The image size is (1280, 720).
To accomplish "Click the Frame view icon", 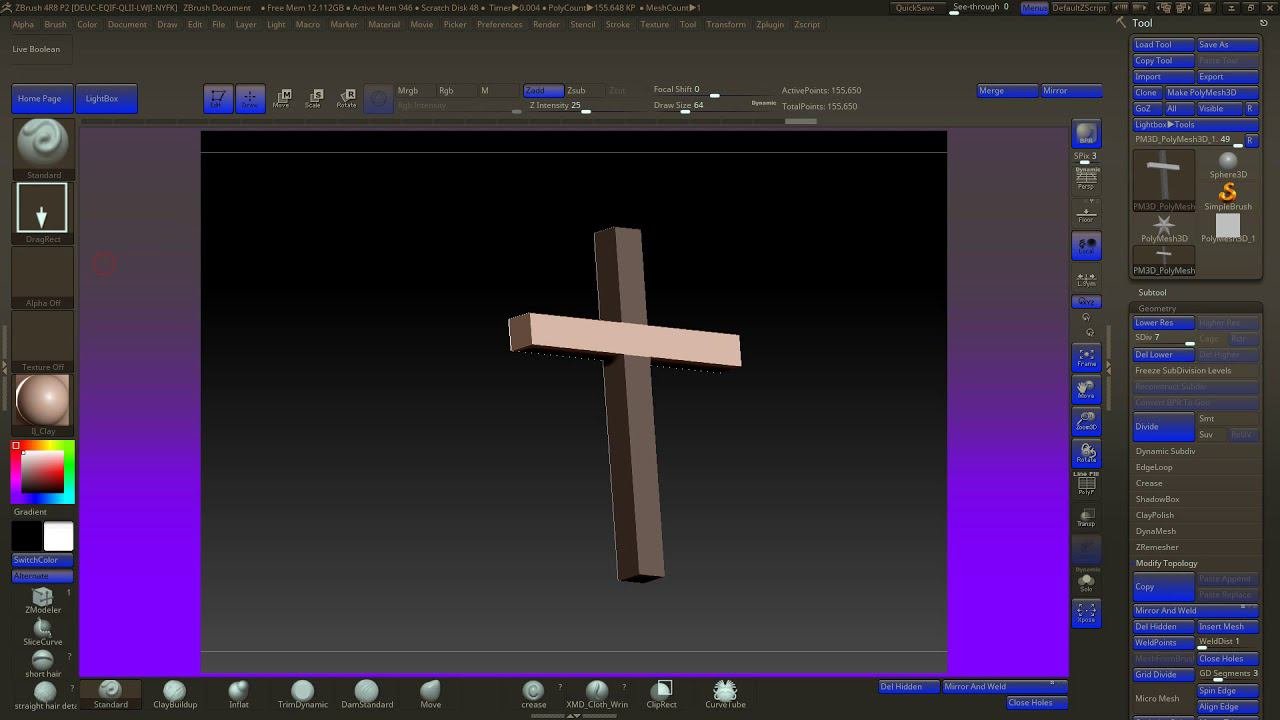I will pyautogui.click(x=1086, y=357).
